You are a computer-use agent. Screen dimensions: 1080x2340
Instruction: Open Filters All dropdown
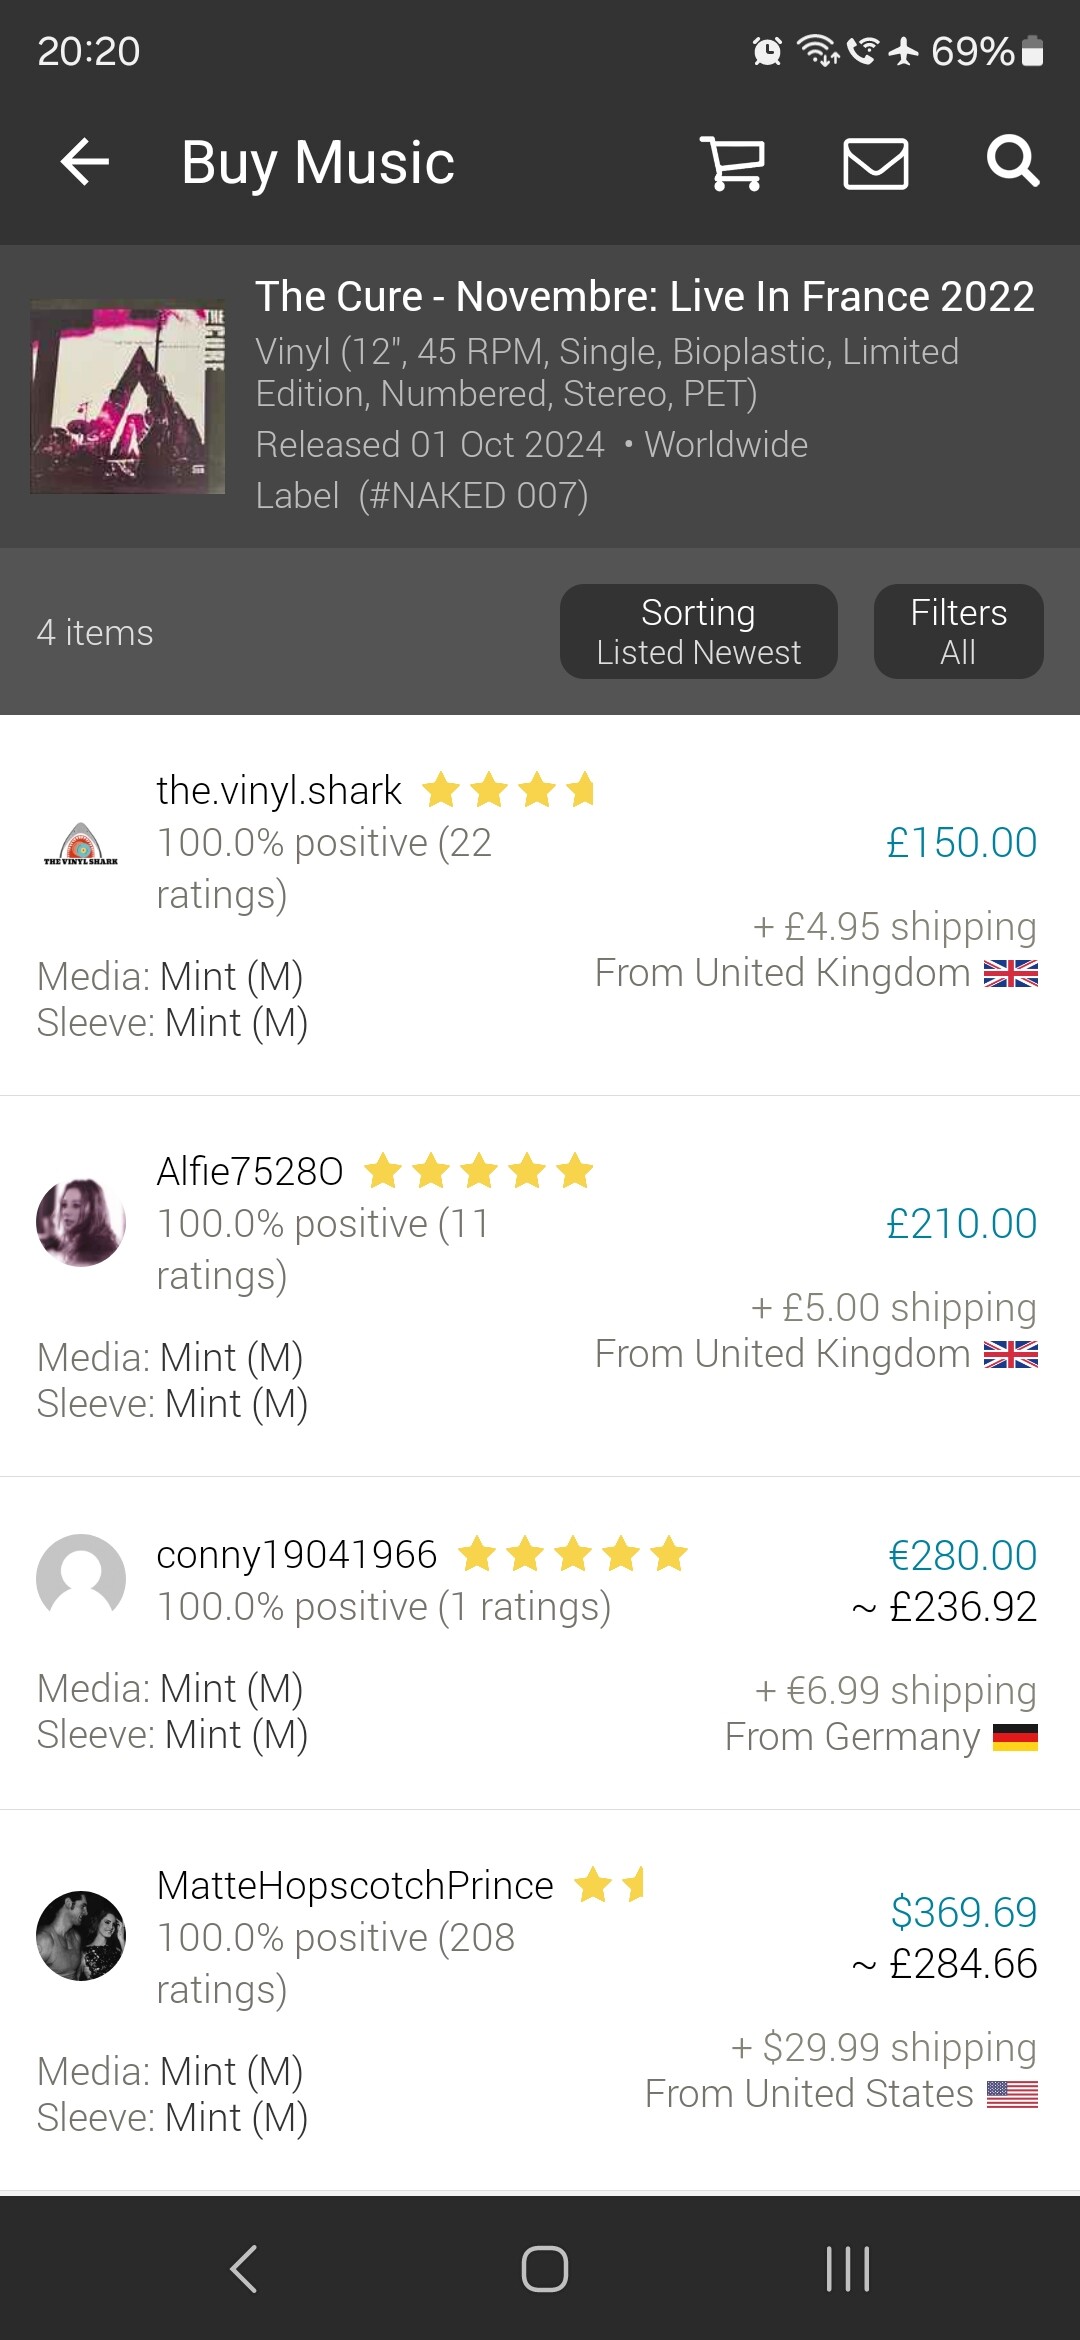click(958, 632)
